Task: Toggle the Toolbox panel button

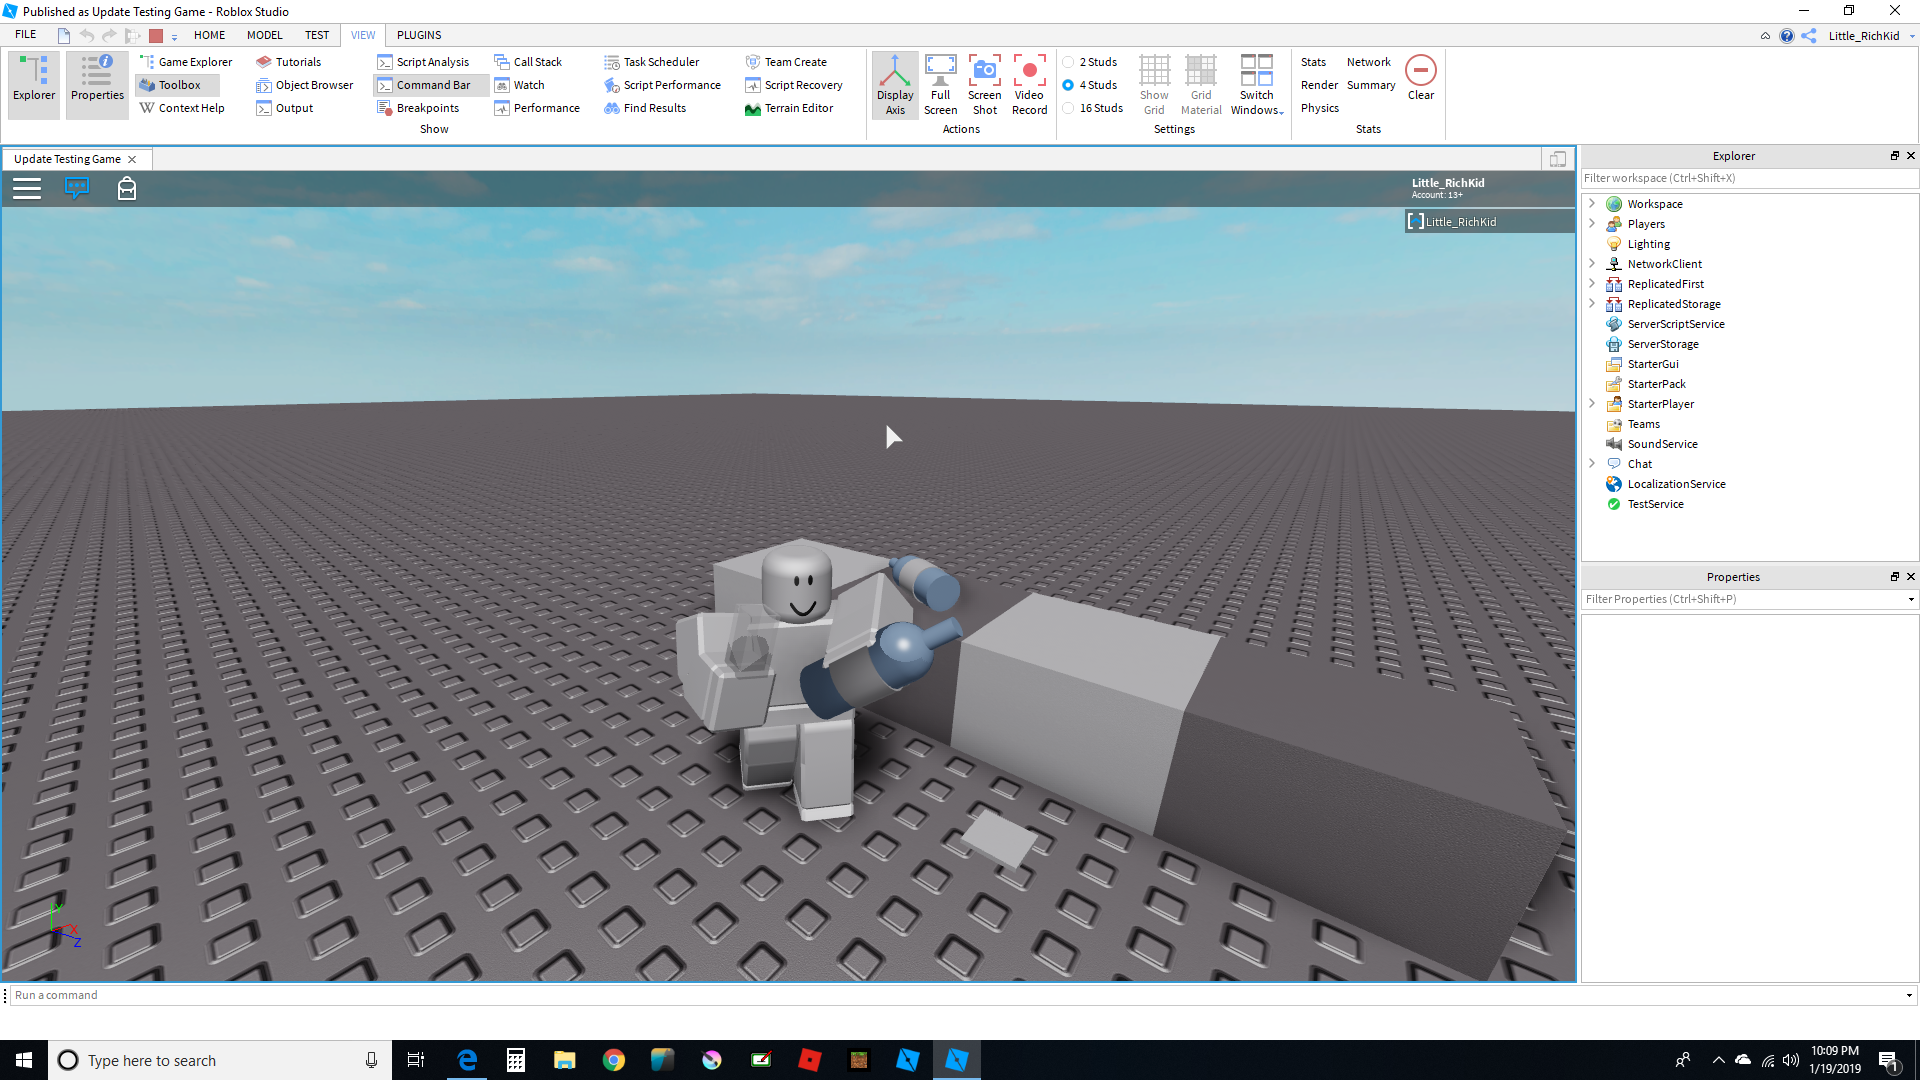Action: click(x=178, y=85)
